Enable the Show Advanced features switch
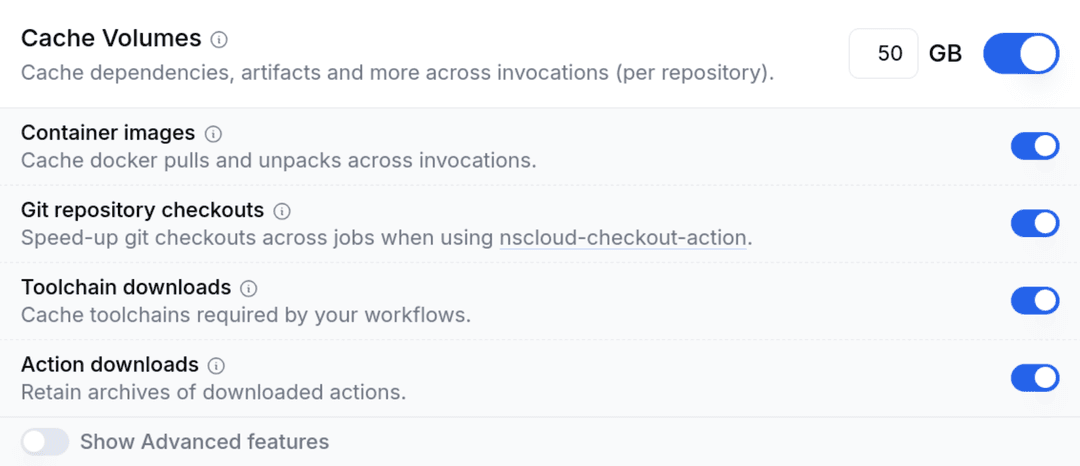1080x466 pixels. (x=45, y=442)
